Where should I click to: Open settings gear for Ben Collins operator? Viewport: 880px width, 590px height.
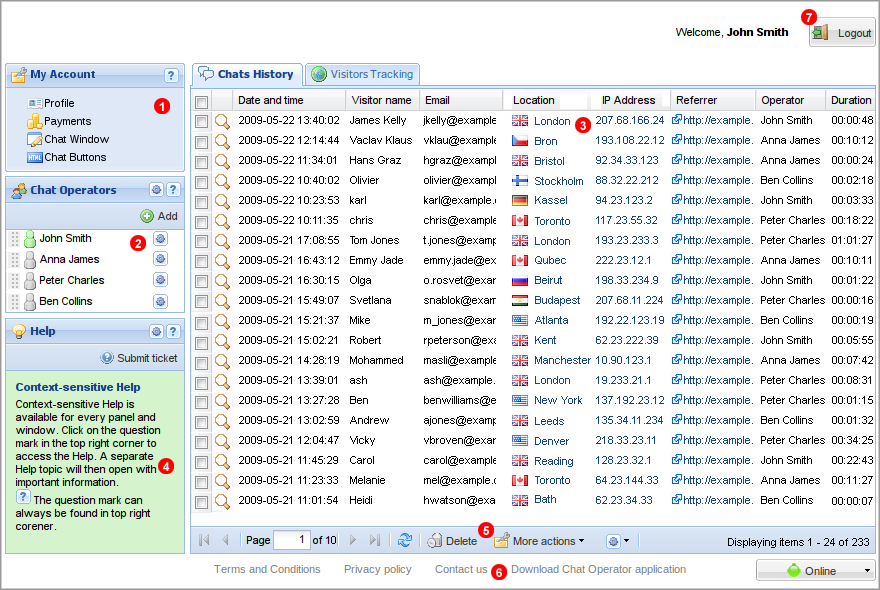click(161, 301)
